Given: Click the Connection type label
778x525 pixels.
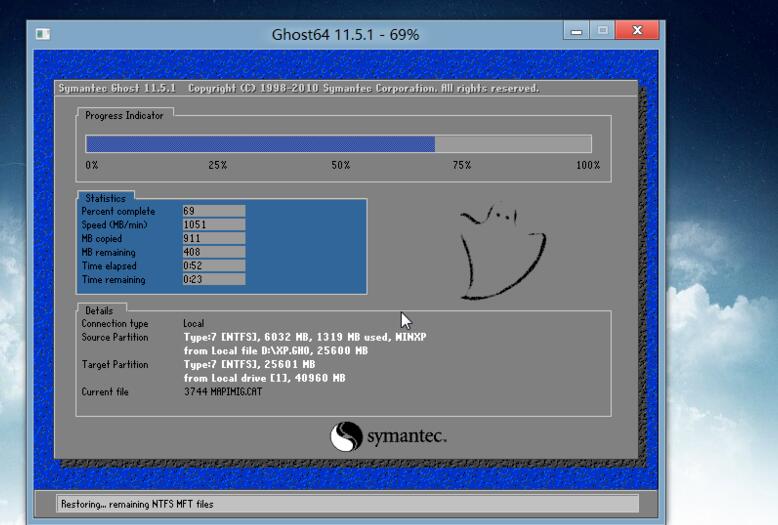Looking at the screenshot, I should [x=115, y=324].
